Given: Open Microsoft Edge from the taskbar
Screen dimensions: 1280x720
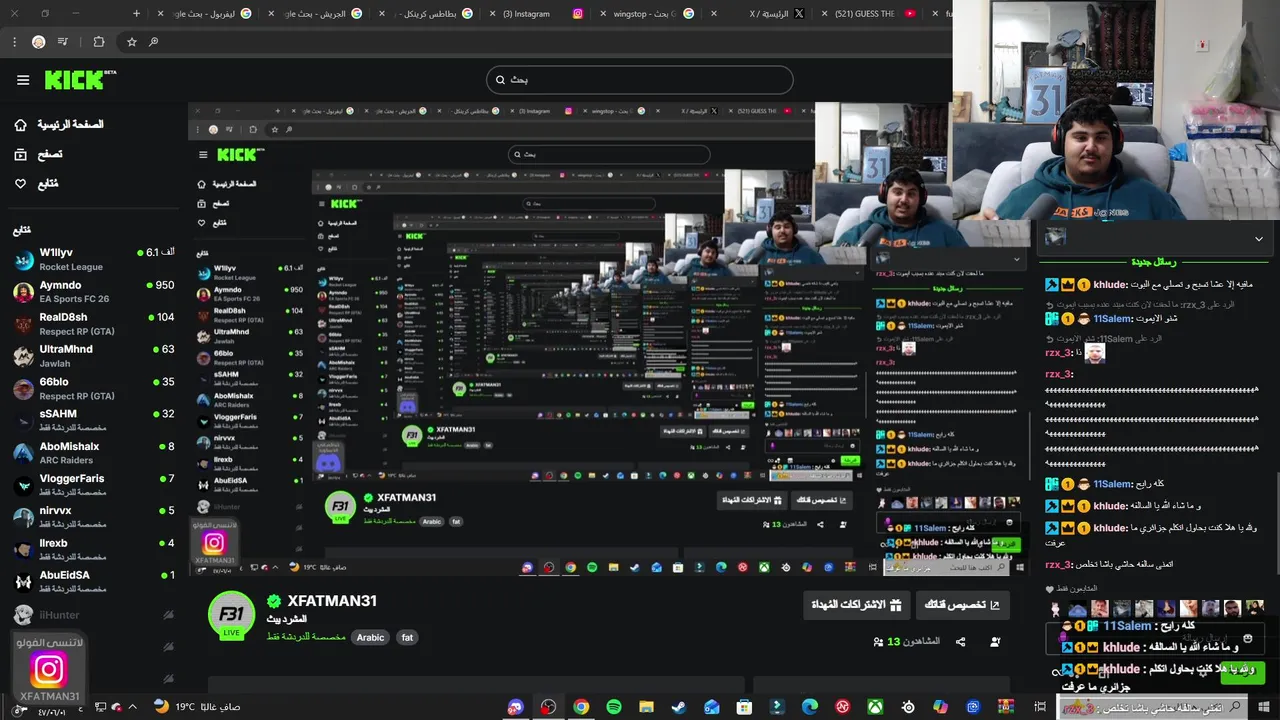Looking at the screenshot, I should 810,707.
